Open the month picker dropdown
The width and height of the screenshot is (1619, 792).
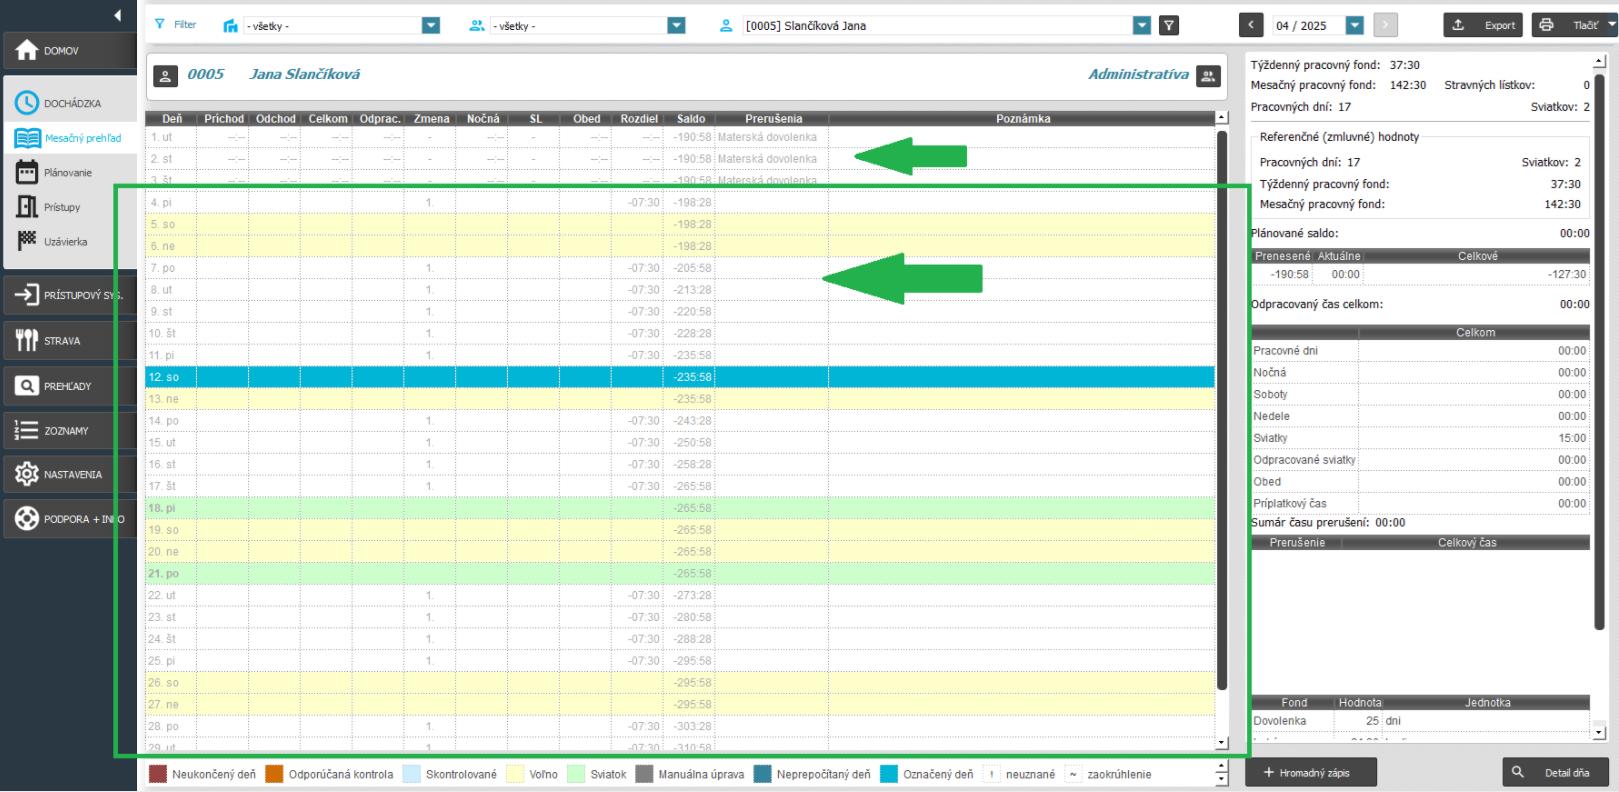click(1355, 26)
